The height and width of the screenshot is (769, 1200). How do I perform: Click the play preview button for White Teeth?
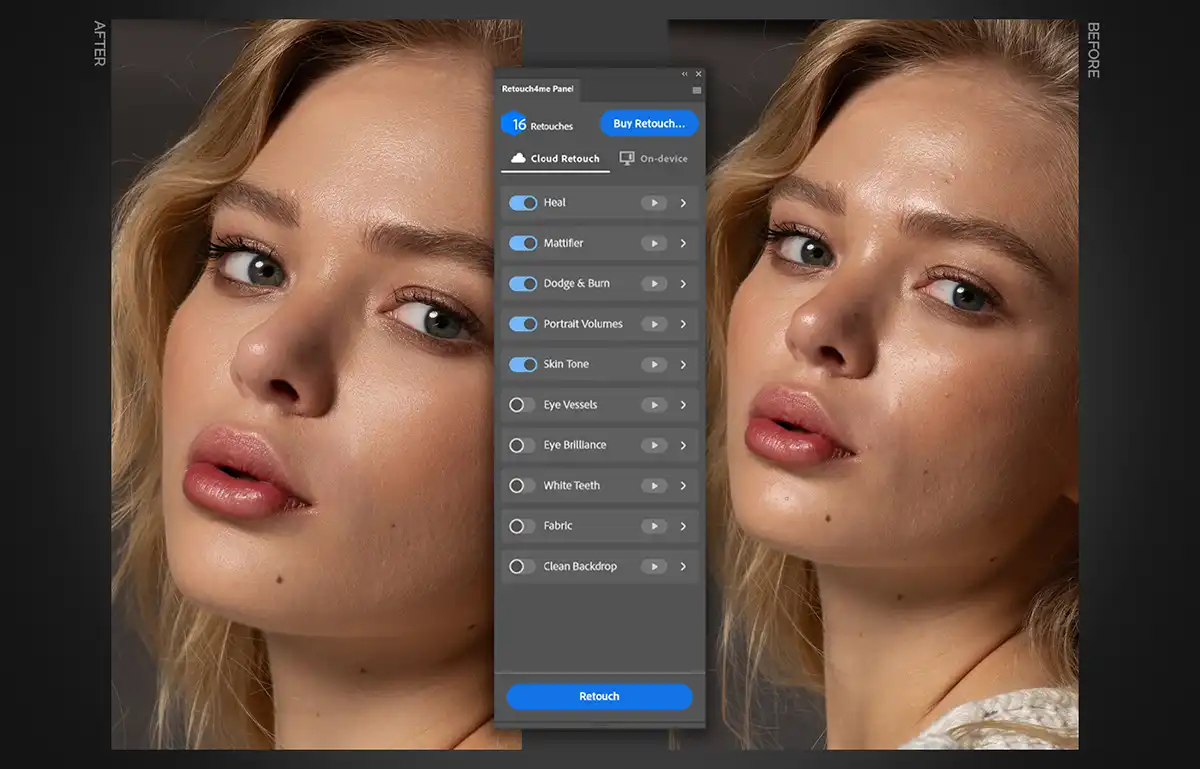pos(653,486)
